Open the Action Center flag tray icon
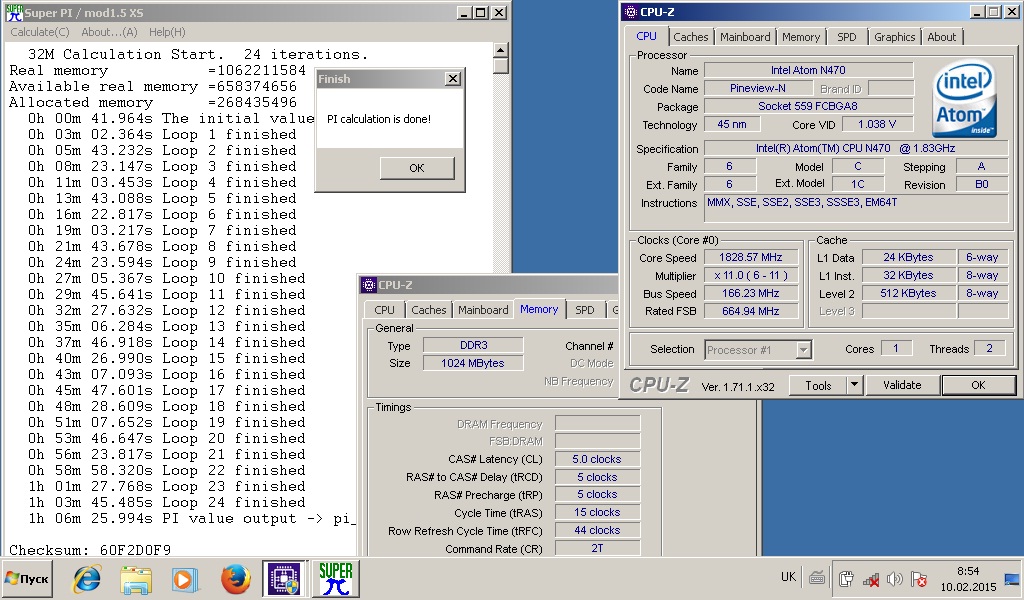1024x600 pixels. pyautogui.click(x=918, y=578)
